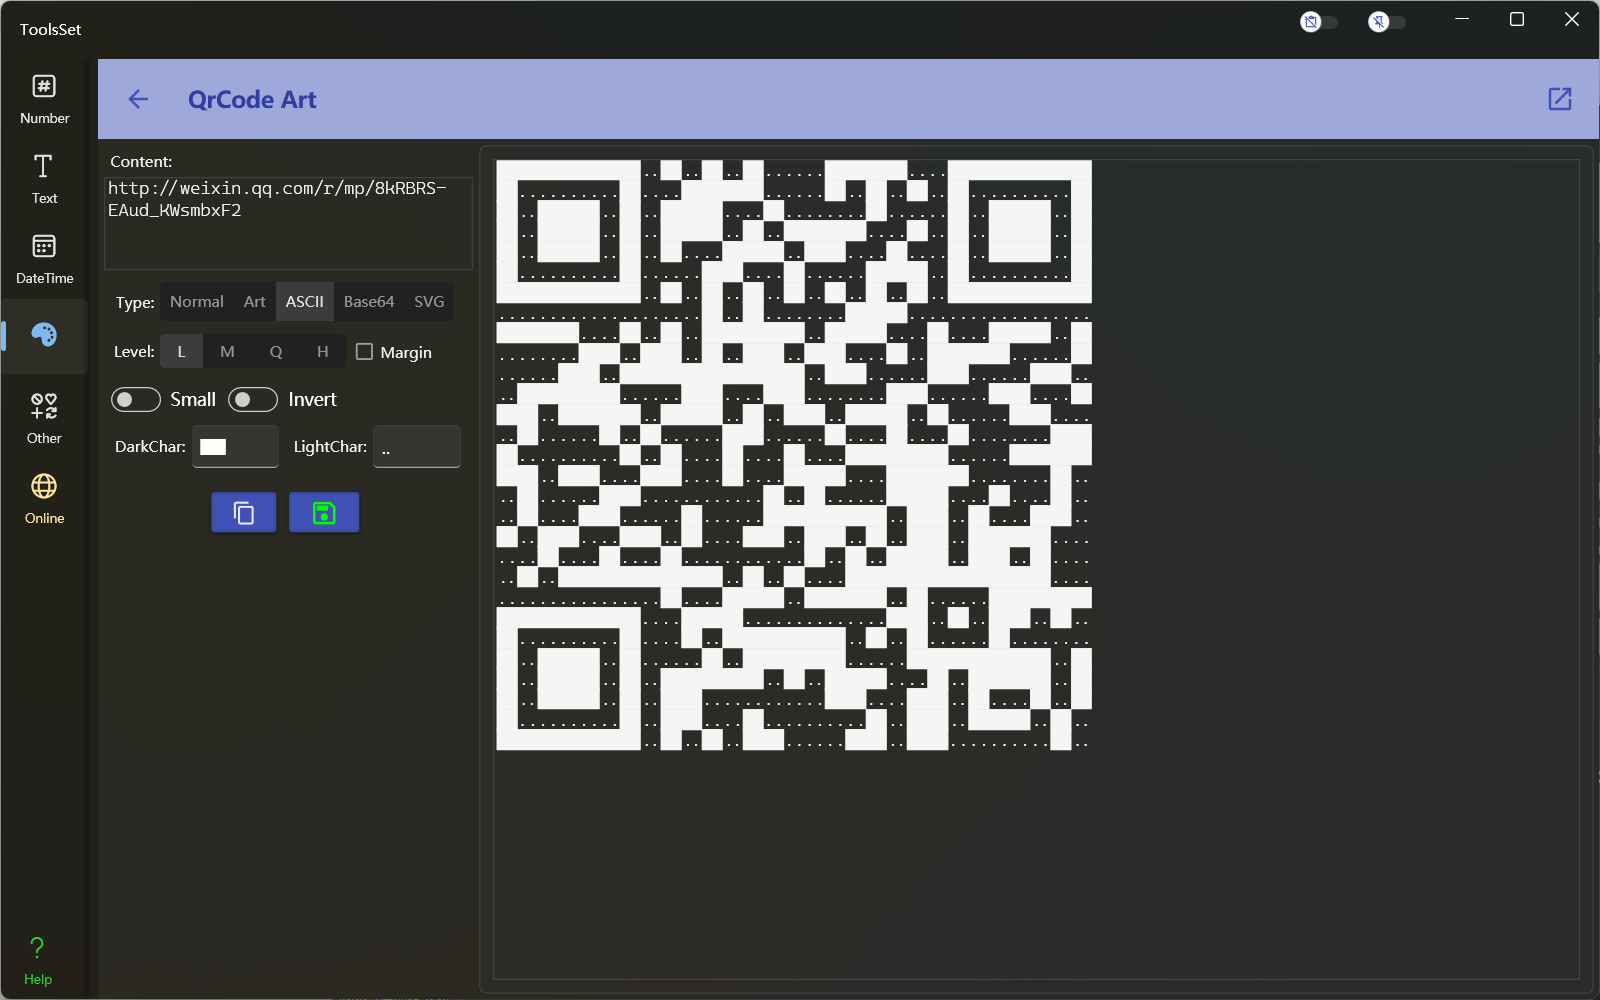This screenshot has height=1000, width=1600.
Task: Save the QR code to file
Action: [x=324, y=513]
